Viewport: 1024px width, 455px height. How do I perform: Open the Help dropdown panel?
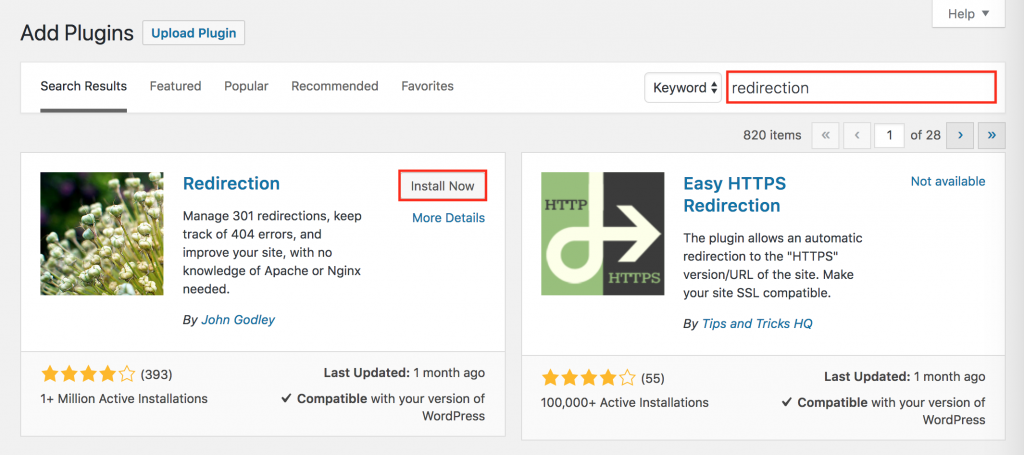[968, 14]
